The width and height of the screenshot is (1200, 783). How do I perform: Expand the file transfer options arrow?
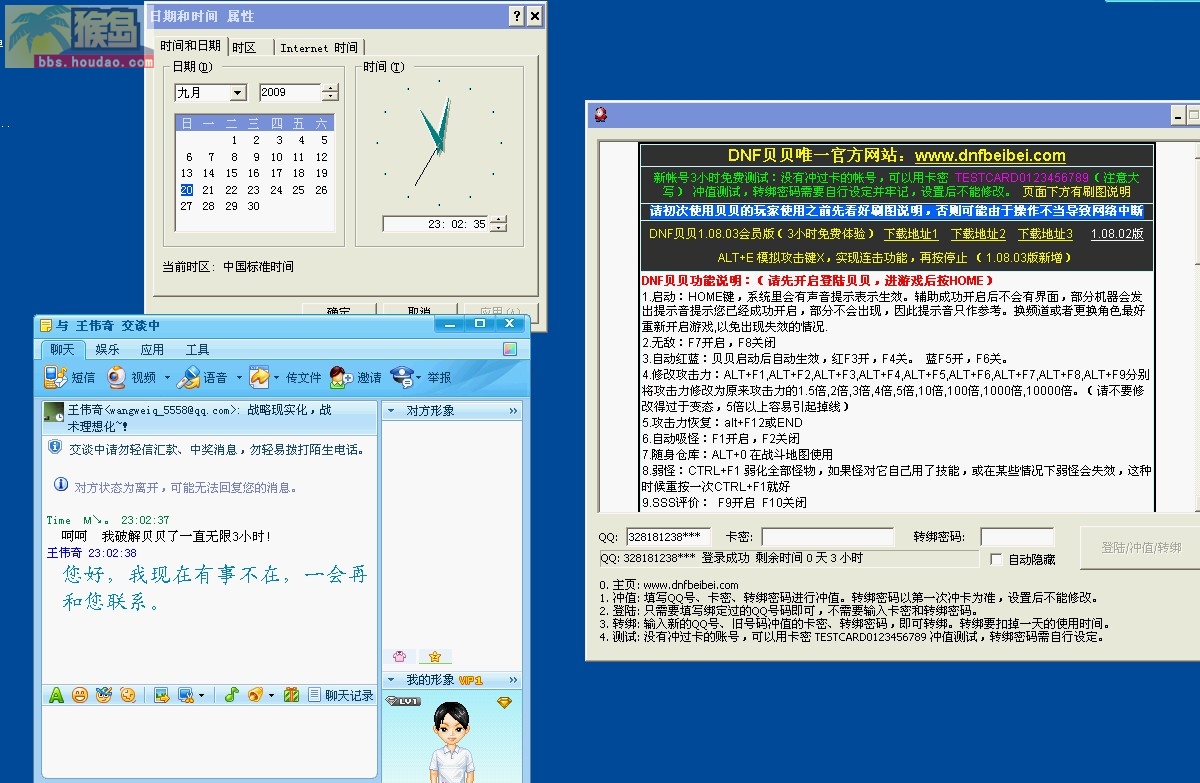(277, 378)
